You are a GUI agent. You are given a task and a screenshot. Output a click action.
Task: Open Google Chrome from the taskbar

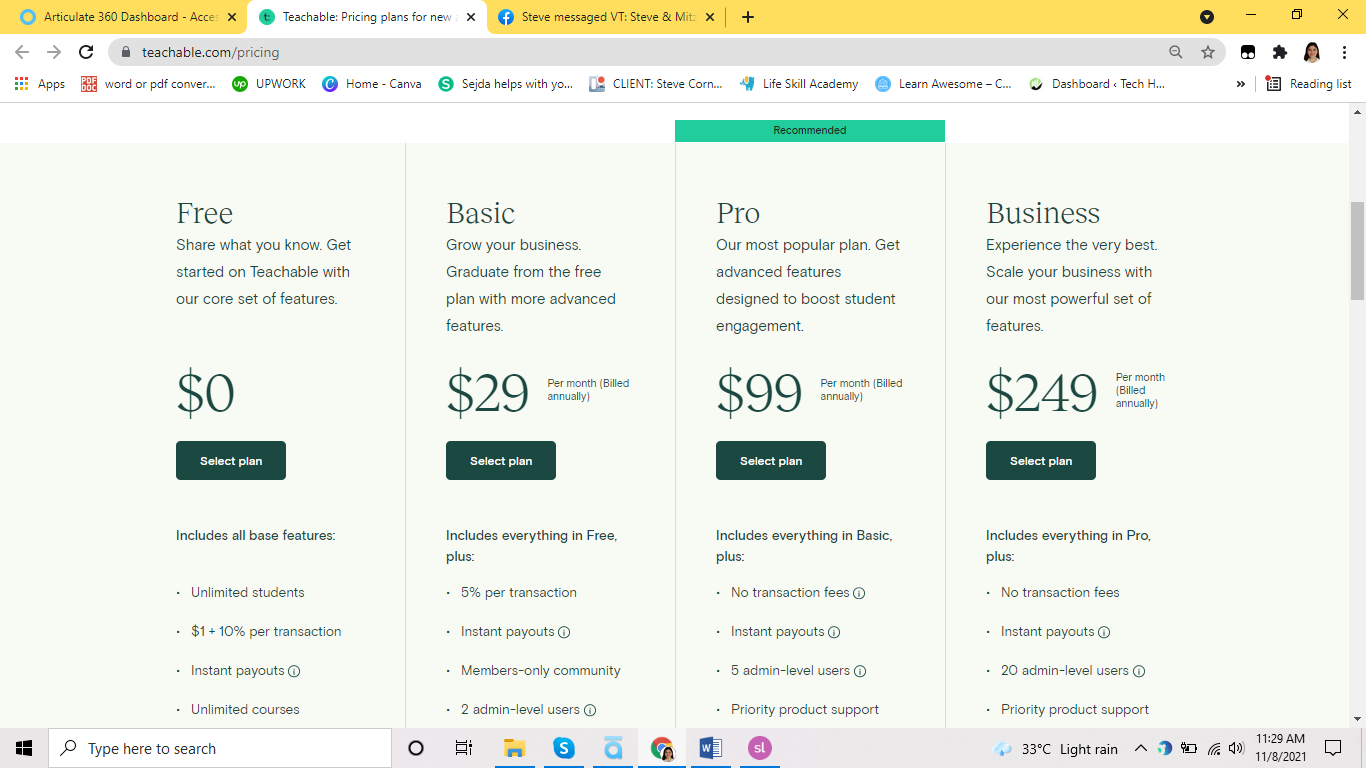point(662,748)
